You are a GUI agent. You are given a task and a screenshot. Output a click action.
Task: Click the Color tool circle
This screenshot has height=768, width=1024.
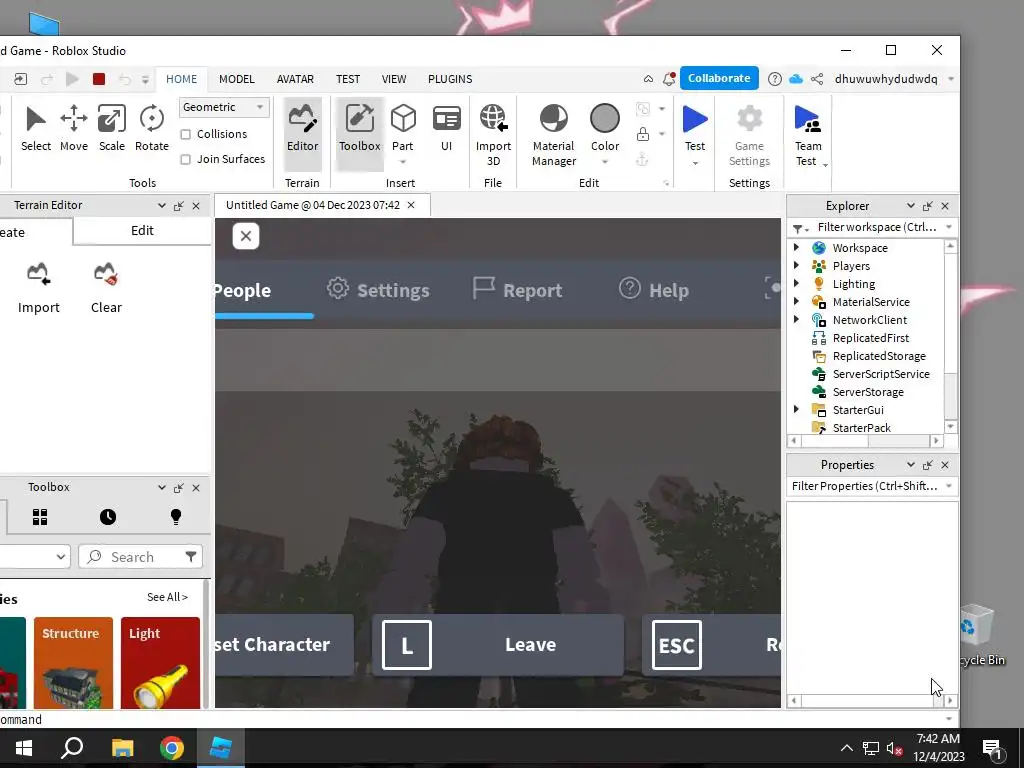pyautogui.click(x=605, y=119)
